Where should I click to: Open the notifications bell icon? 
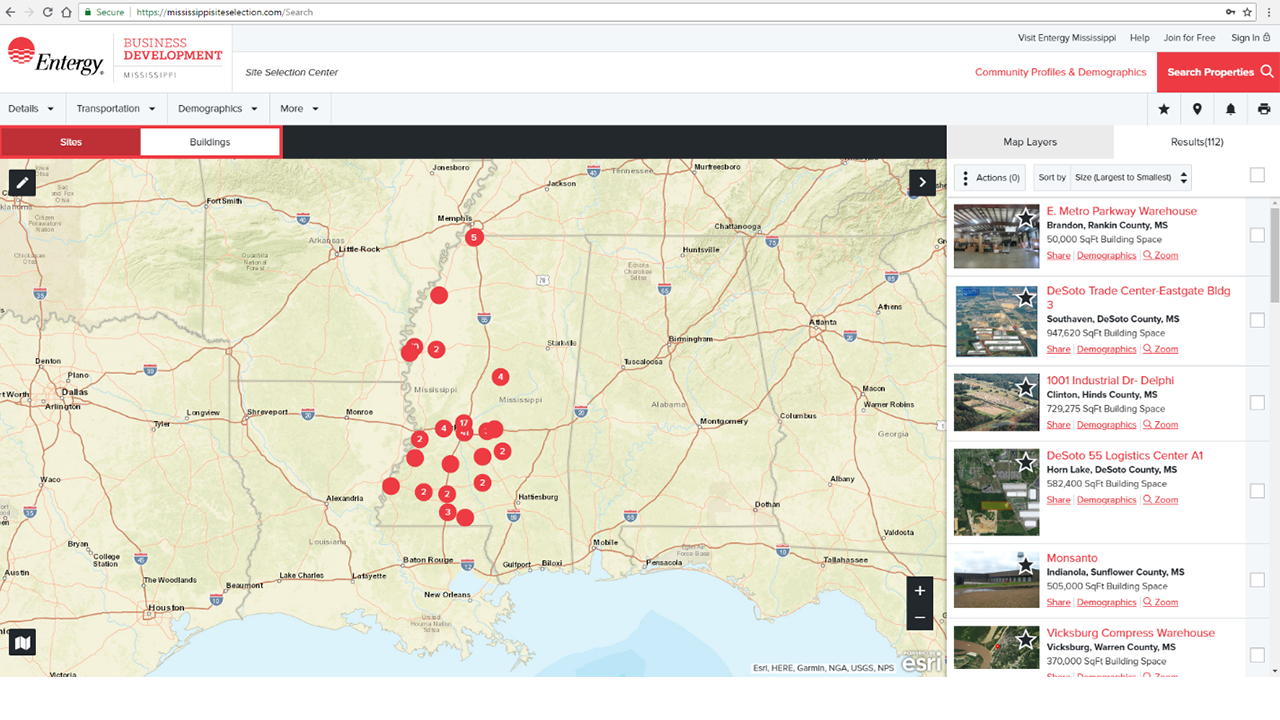(1231, 109)
